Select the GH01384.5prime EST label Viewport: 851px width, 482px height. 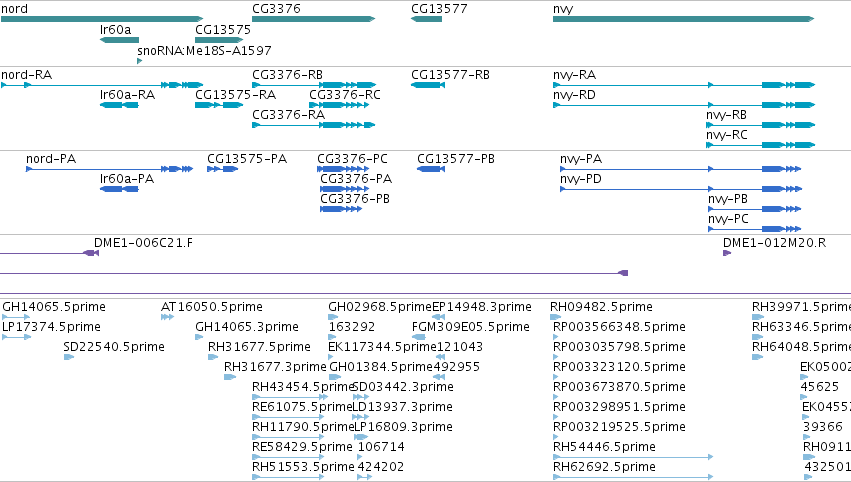click(x=381, y=367)
